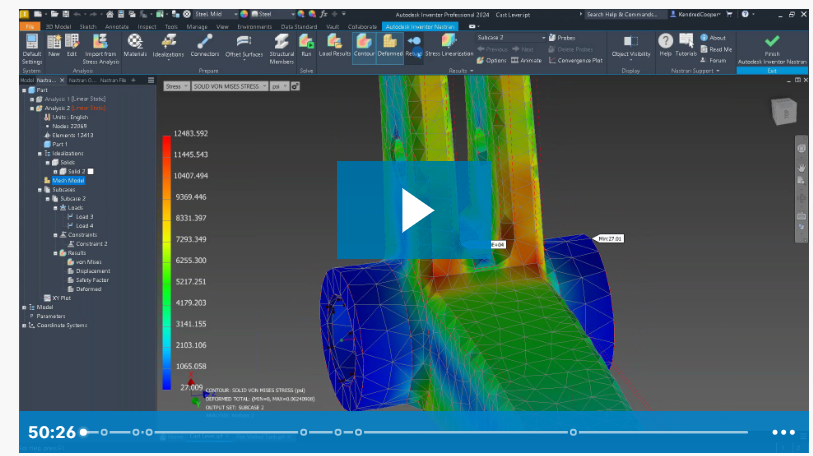Collapse the Results tree node
This screenshot has height=456, width=813.
pos(55,253)
